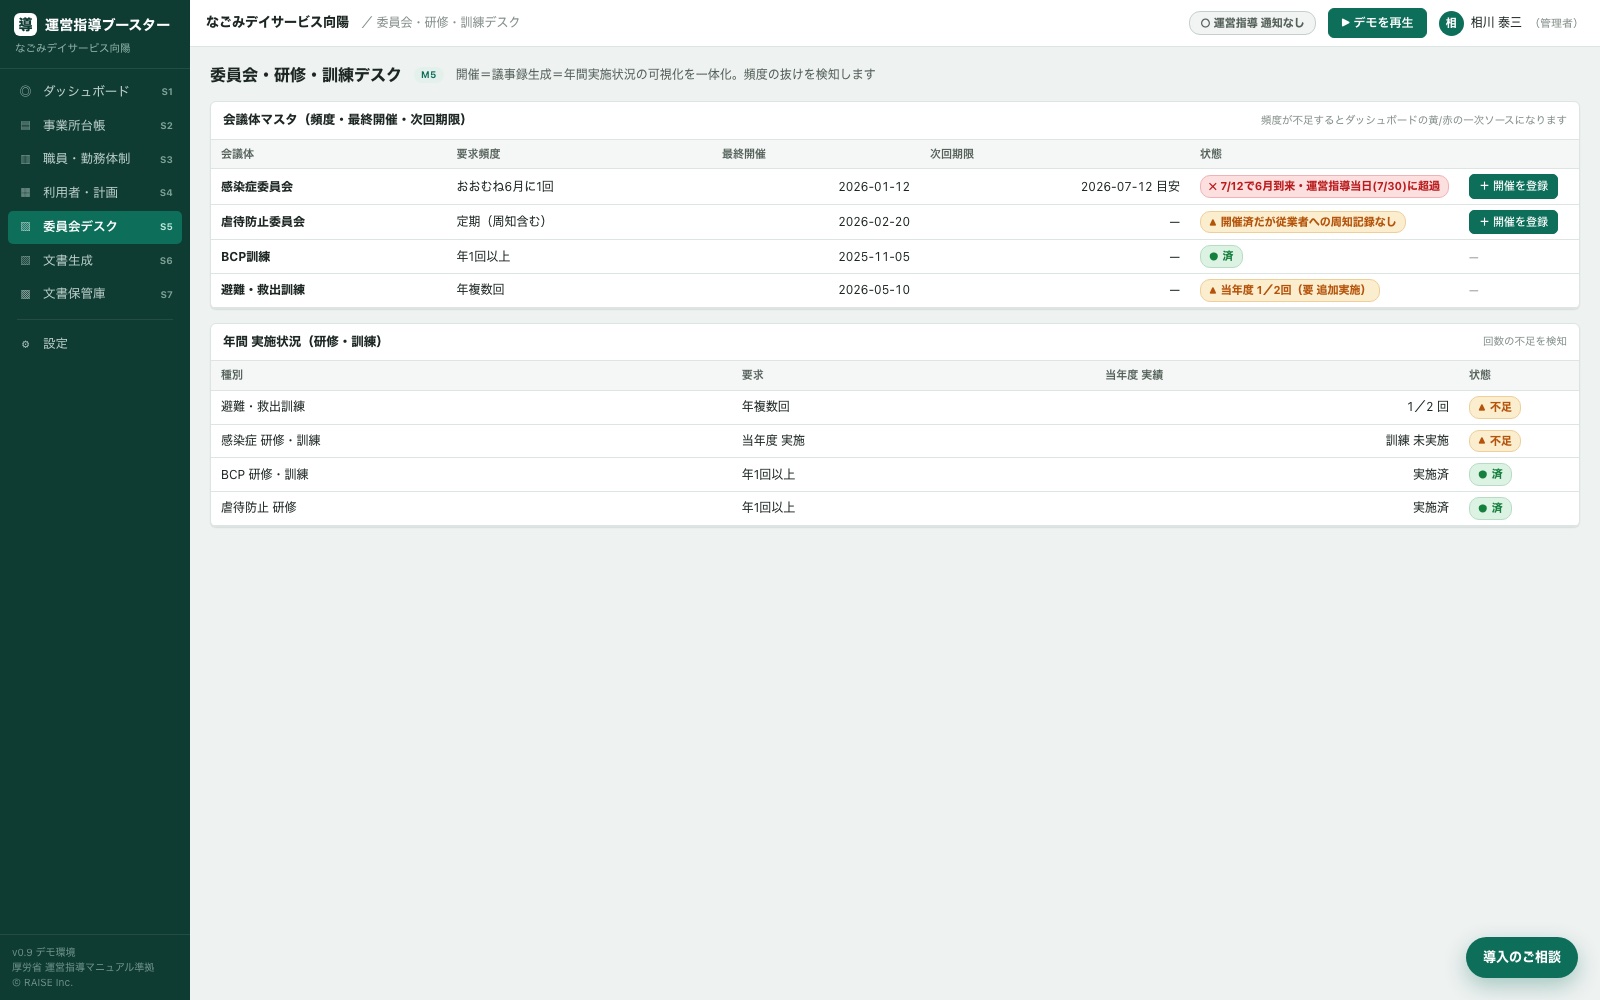Click the 要求頻度 column header

click(478, 154)
